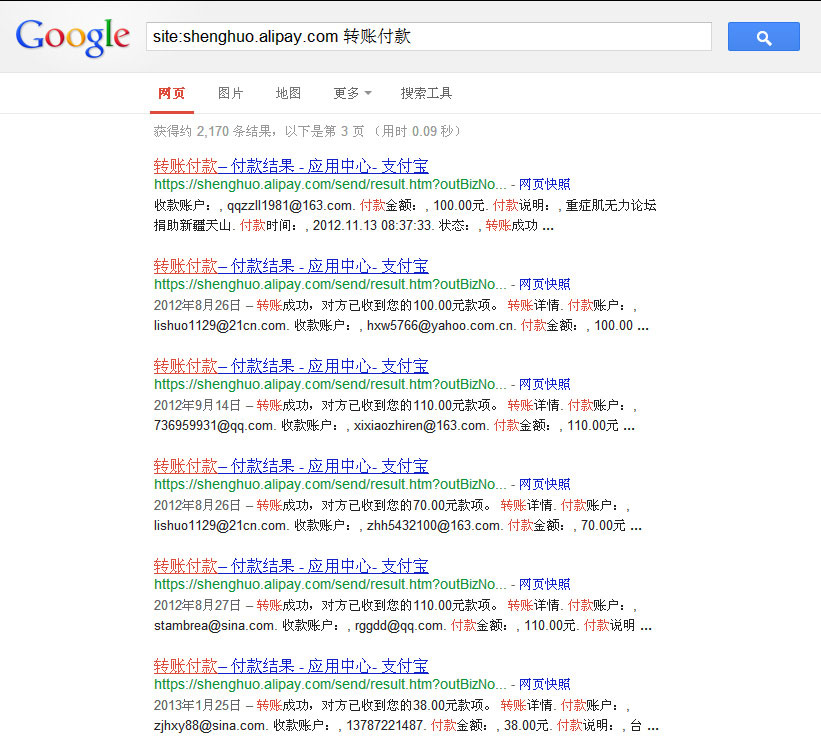Open result title dated 2013年1月25日
This screenshot has height=748, width=821.
(x=290, y=666)
